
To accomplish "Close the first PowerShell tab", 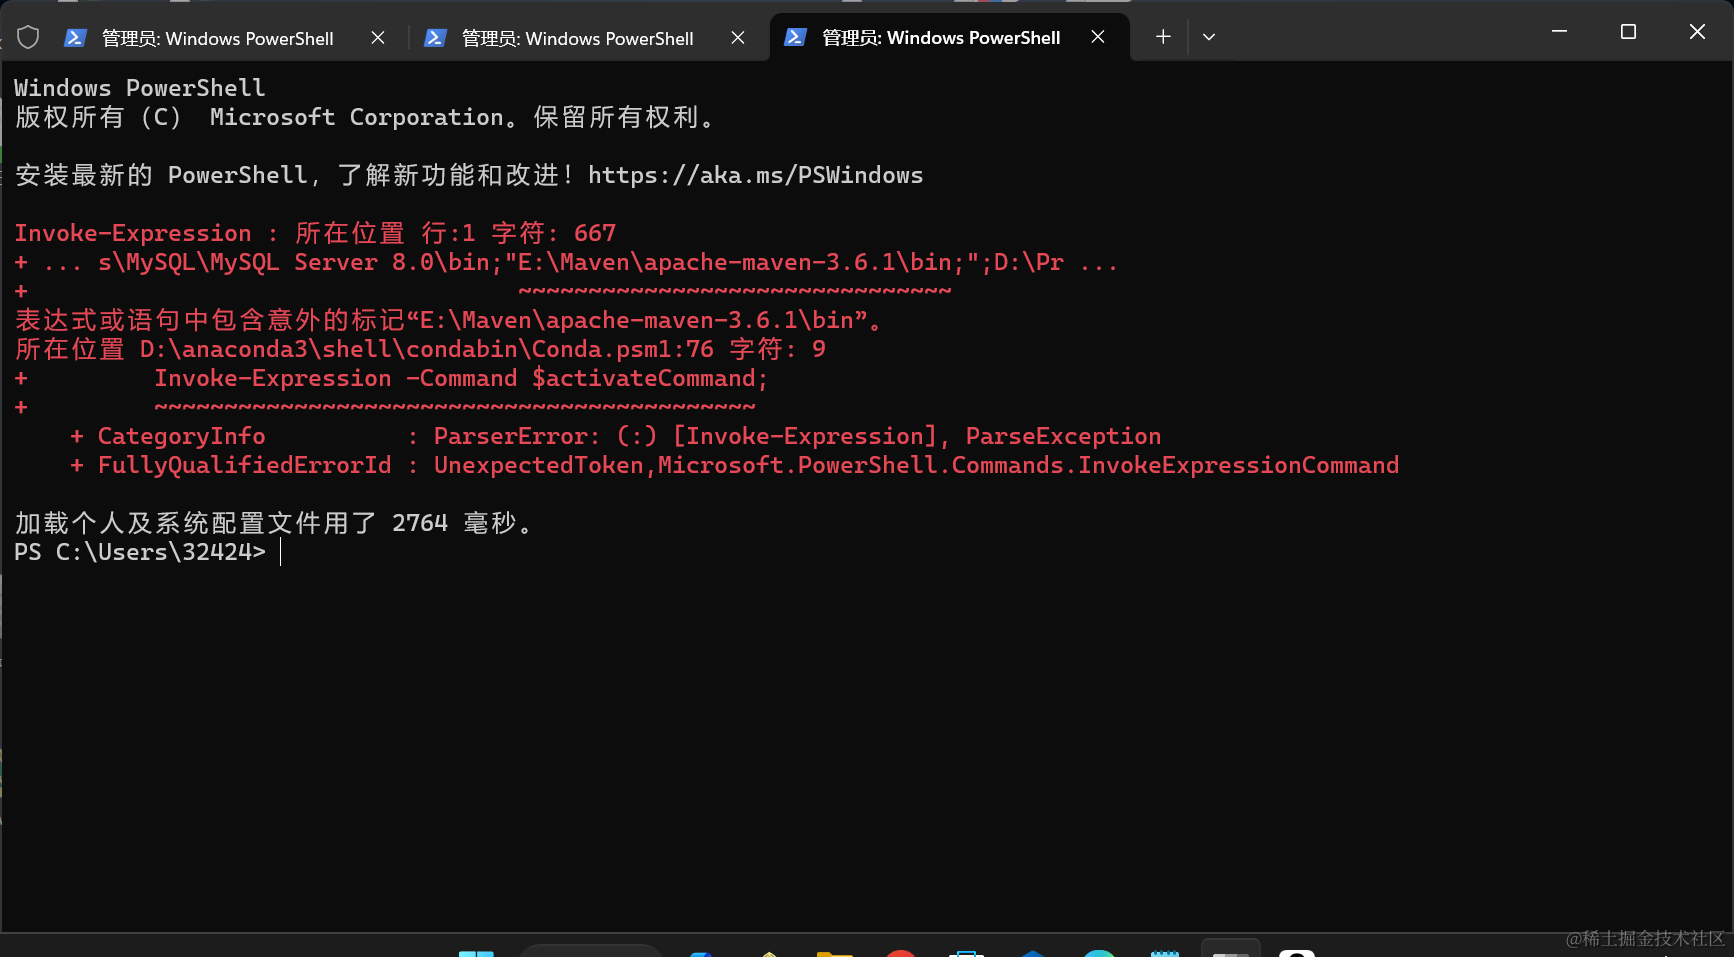I will (377, 38).
